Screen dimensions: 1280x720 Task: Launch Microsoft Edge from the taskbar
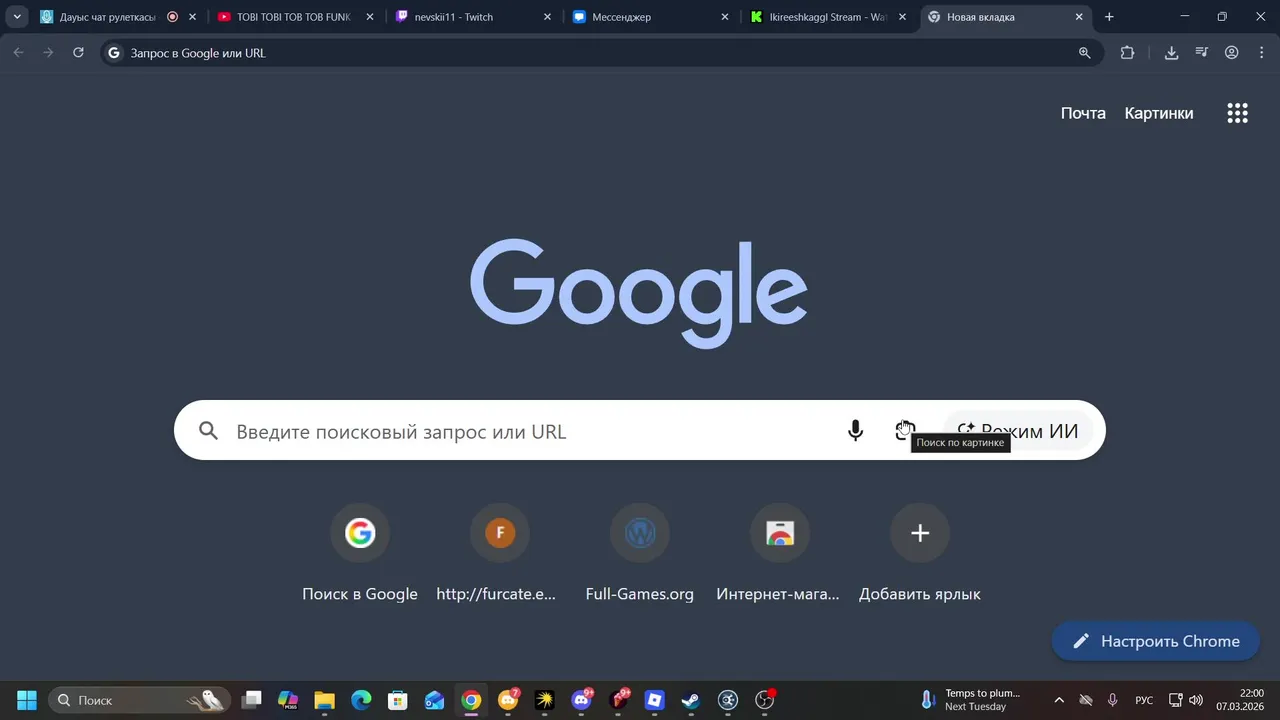pos(361,700)
